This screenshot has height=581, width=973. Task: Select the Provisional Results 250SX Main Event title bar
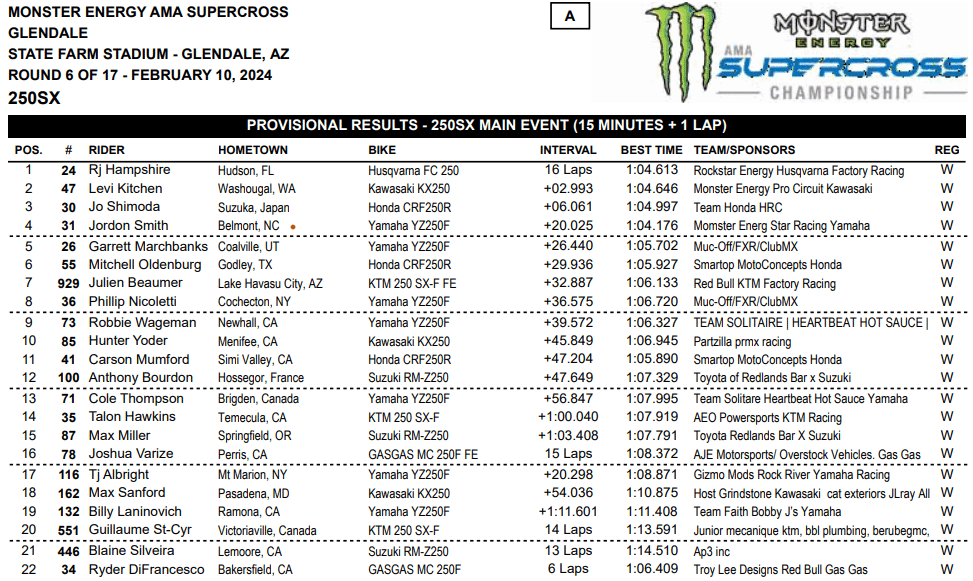click(486, 126)
